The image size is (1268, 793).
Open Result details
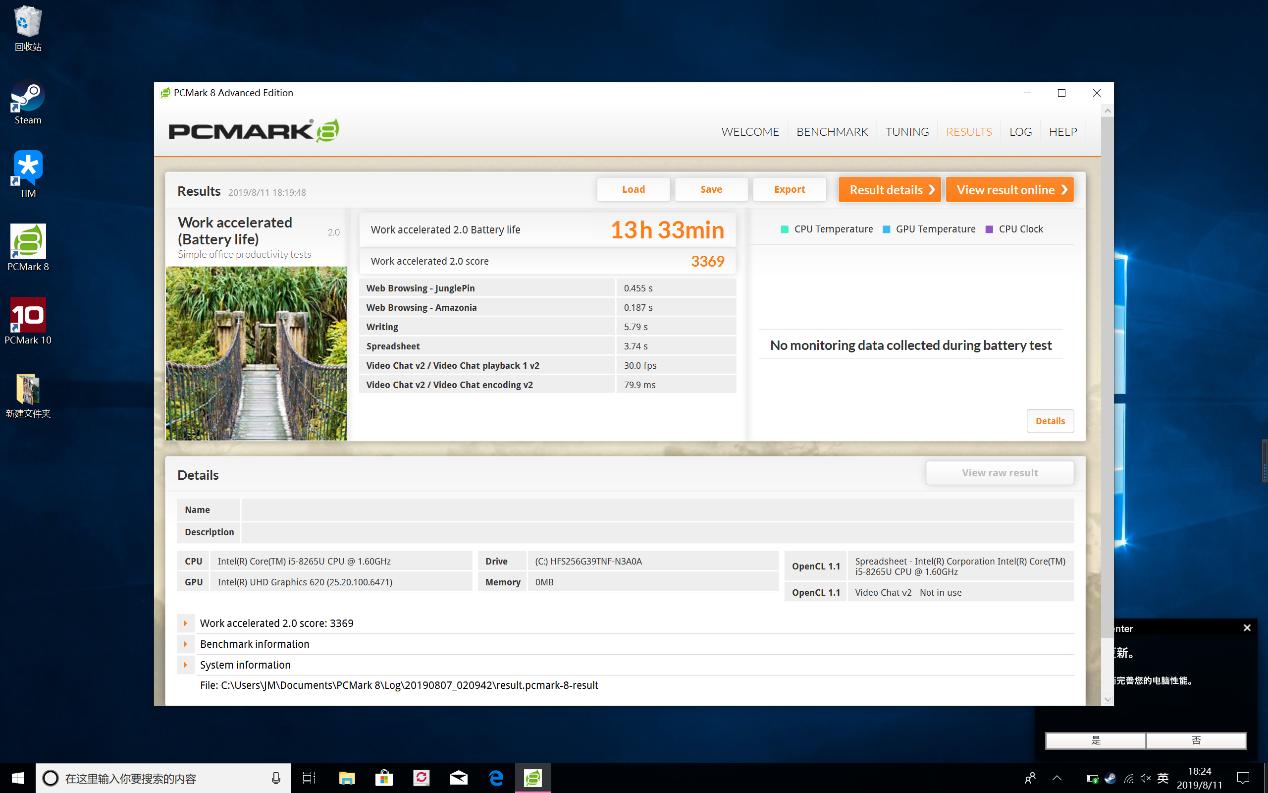click(x=889, y=189)
